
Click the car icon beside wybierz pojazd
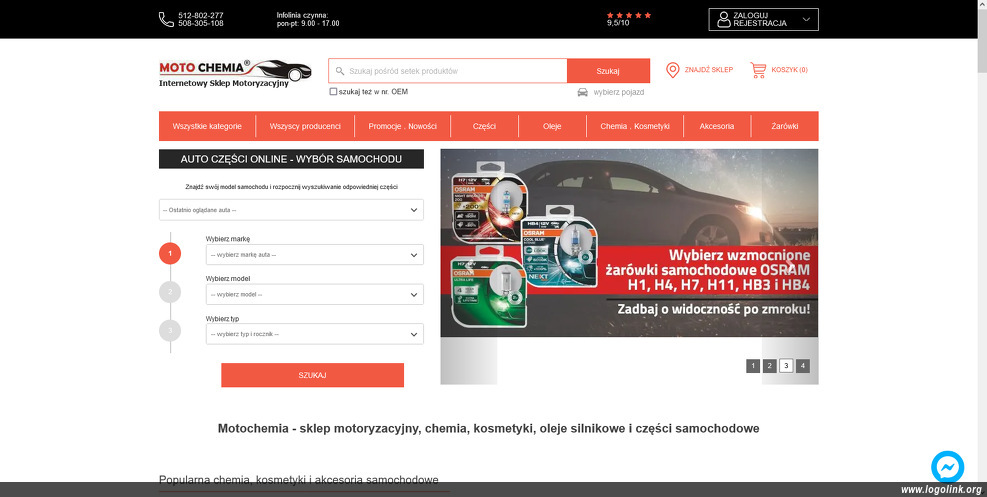click(x=583, y=92)
